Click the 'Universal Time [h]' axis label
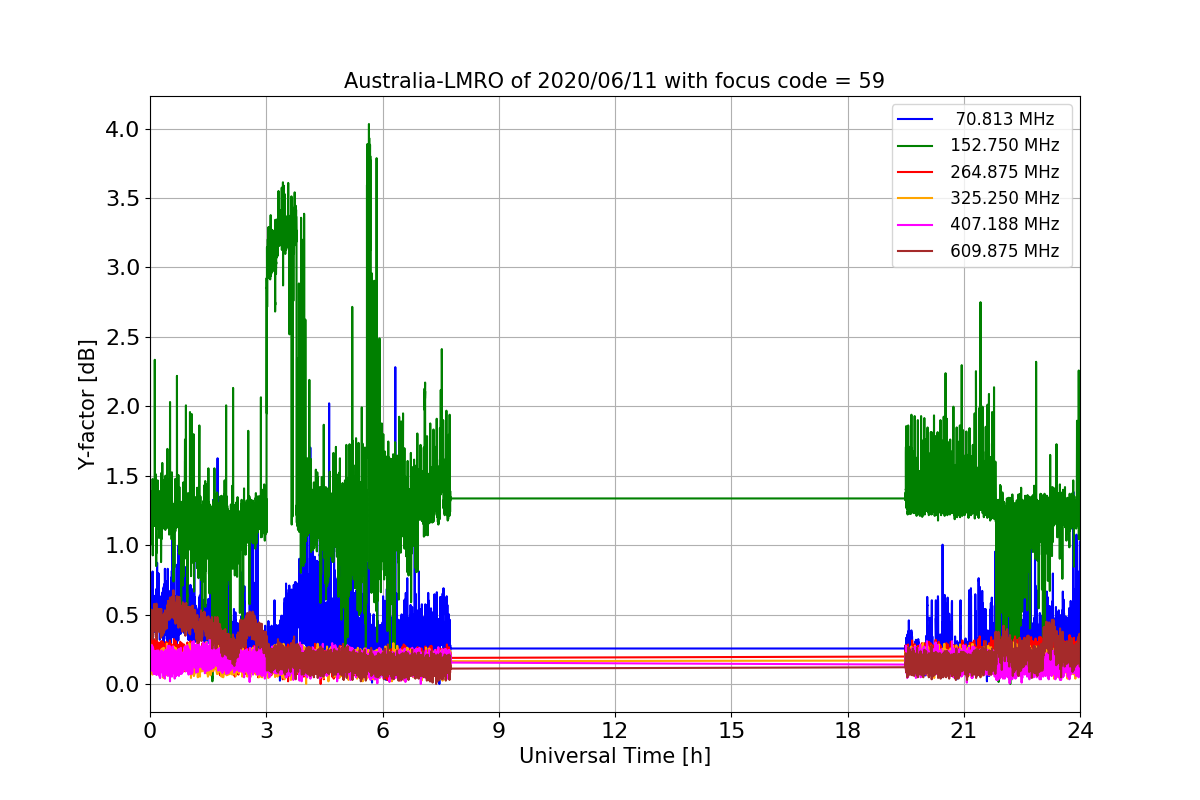Viewport: 1200px width, 800px height. 615,757
